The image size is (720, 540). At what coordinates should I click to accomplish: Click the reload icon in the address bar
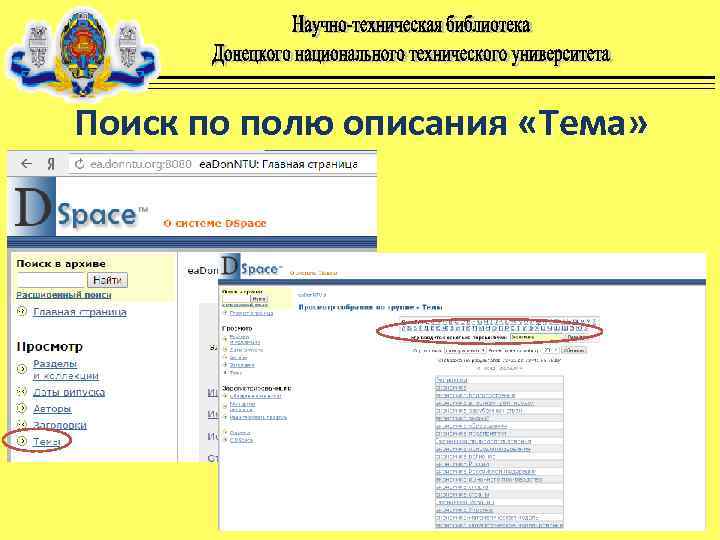point(79,164)
